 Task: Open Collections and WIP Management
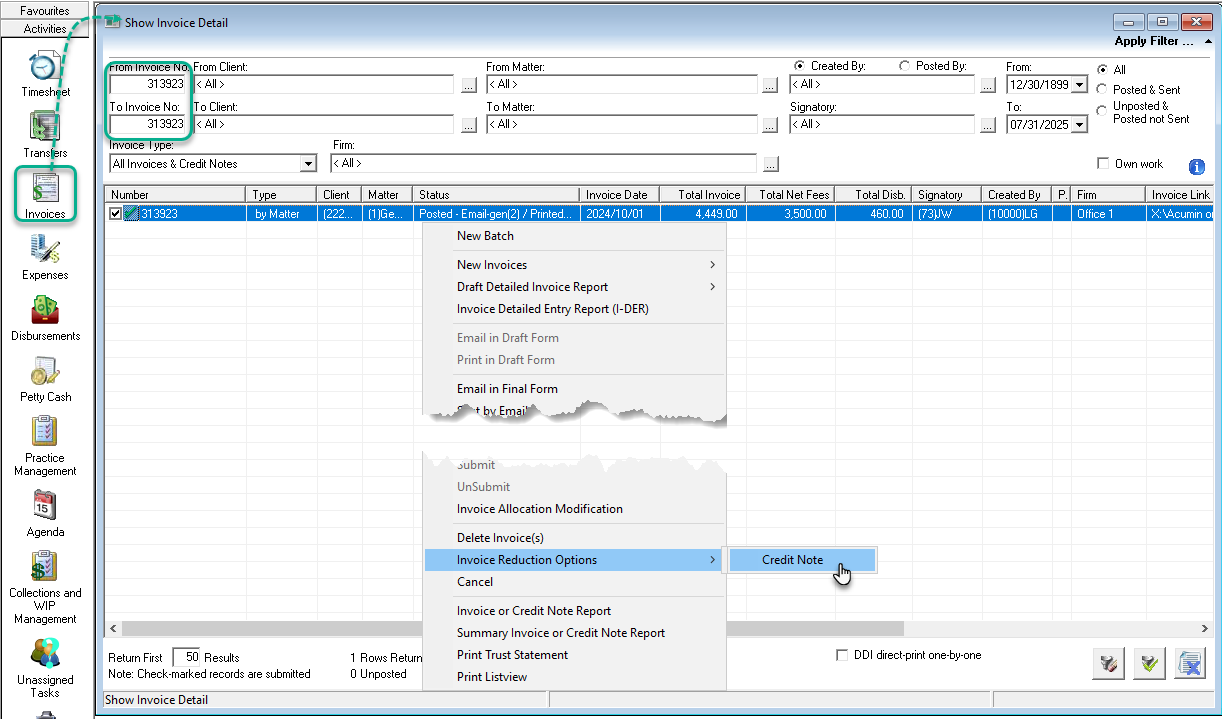point(45,588)
